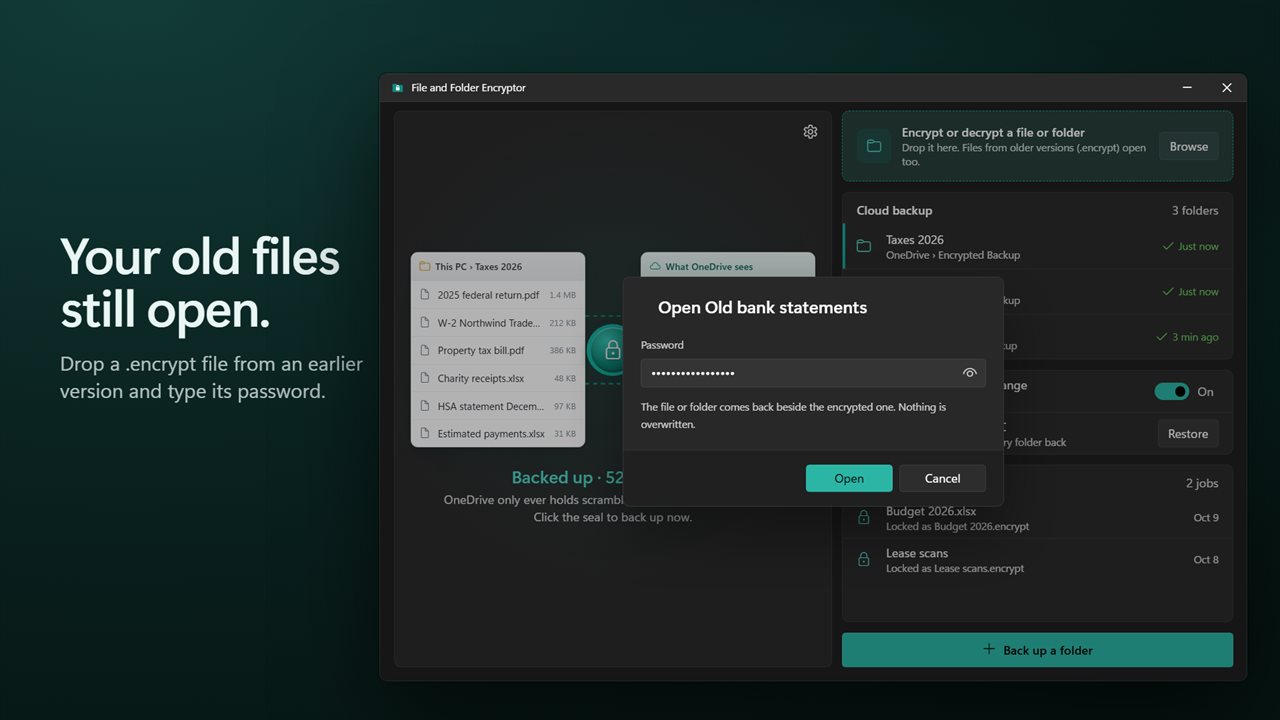Open settings with the gear icon
Screen dimensions: 1280x720
point(810,132)
